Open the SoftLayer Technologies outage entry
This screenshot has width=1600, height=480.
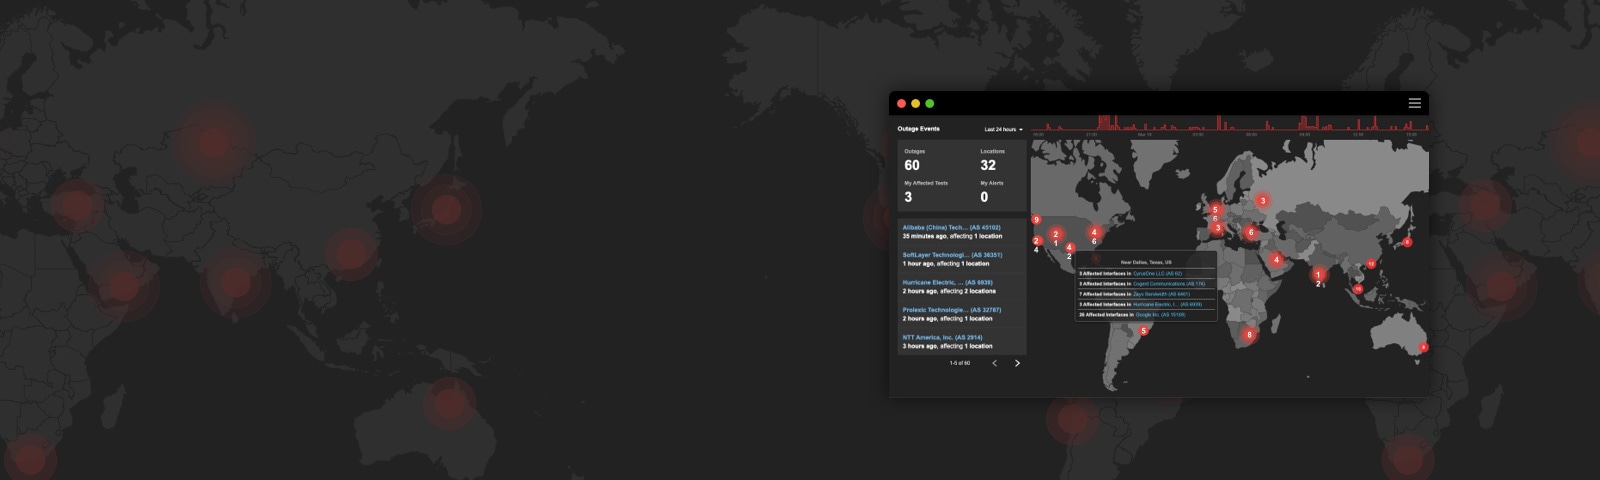[962, 259]
